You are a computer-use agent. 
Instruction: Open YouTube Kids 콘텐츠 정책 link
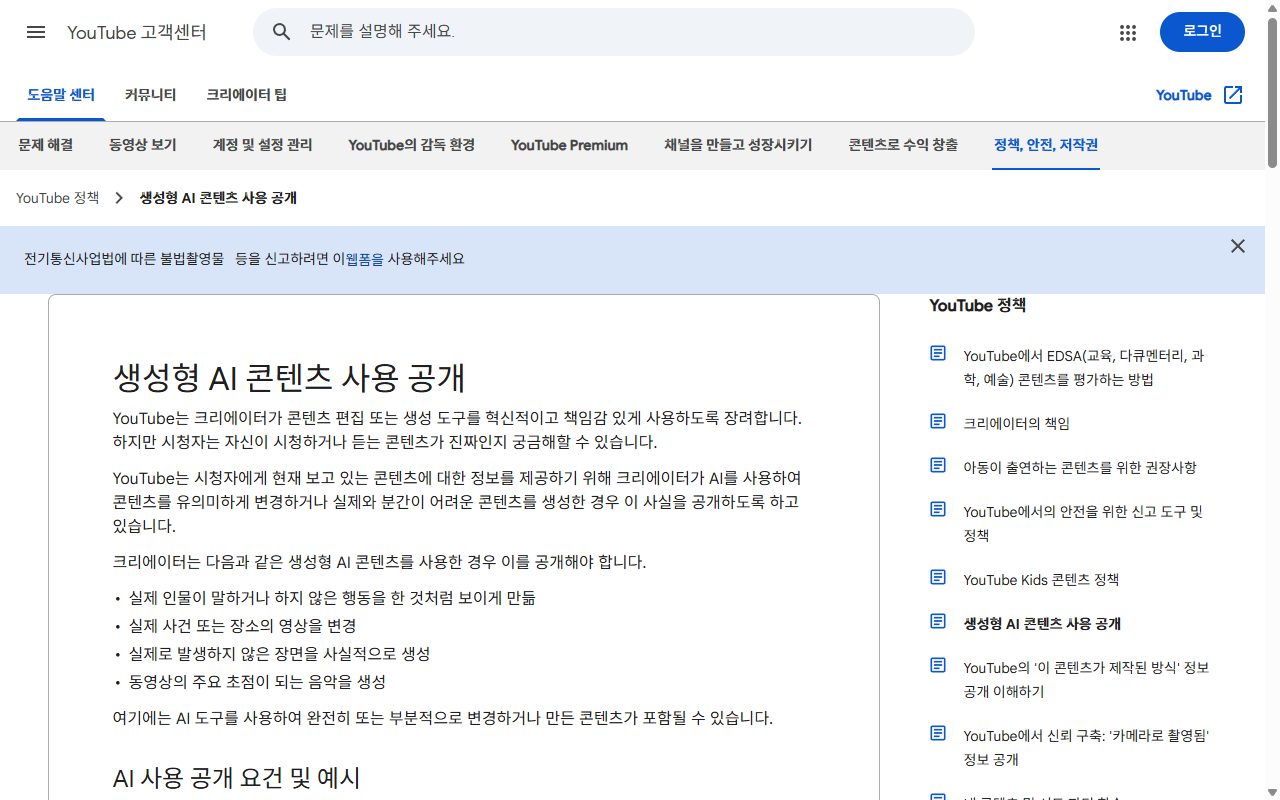tap(1041, 579)
